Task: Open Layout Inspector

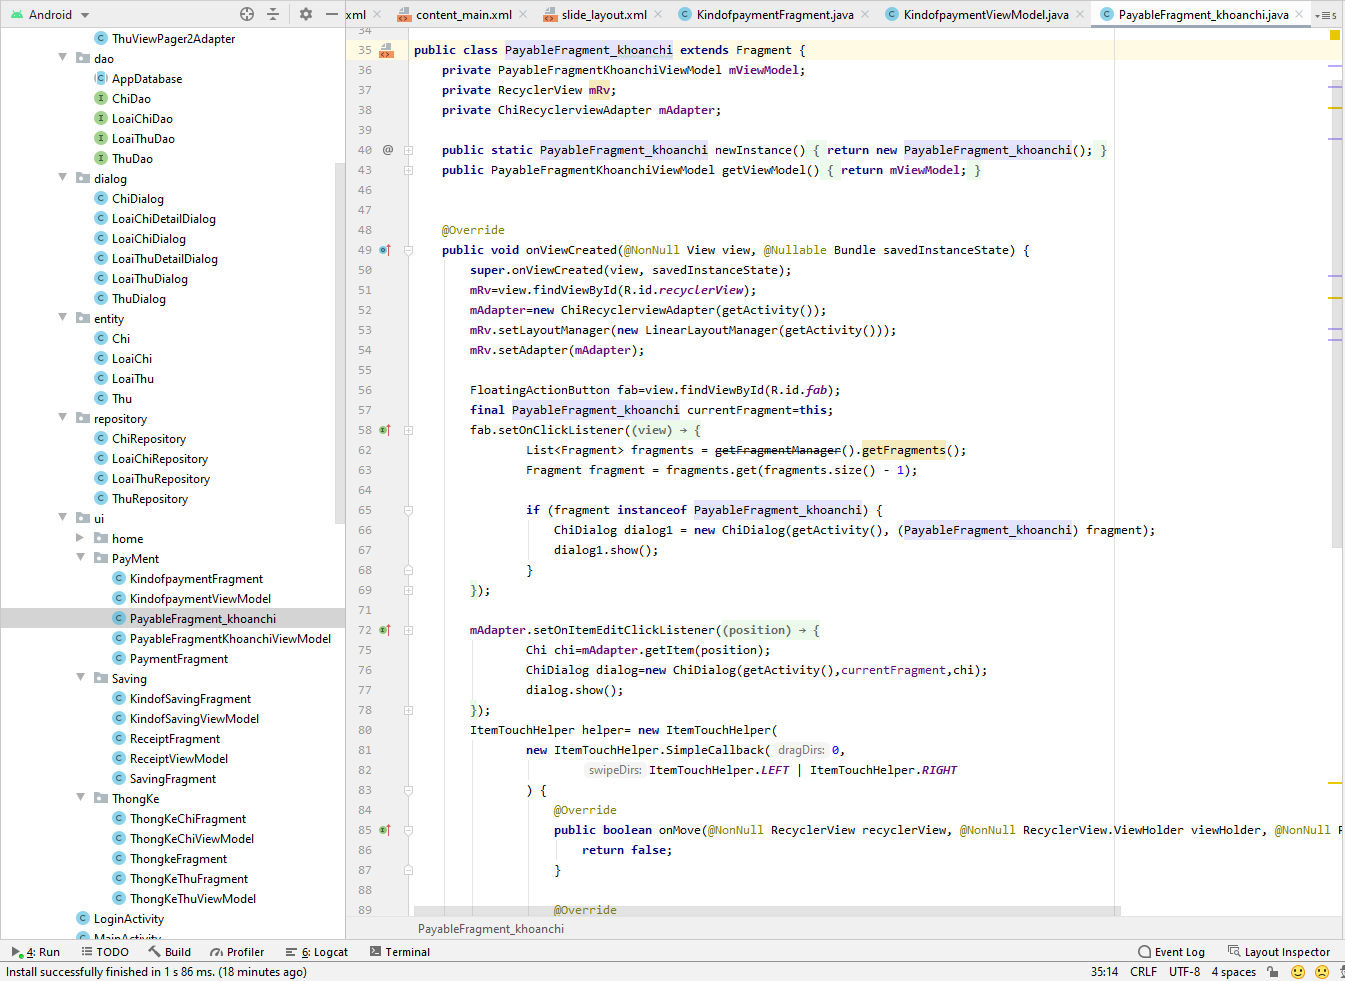Action: click(x=1279, y=952)
